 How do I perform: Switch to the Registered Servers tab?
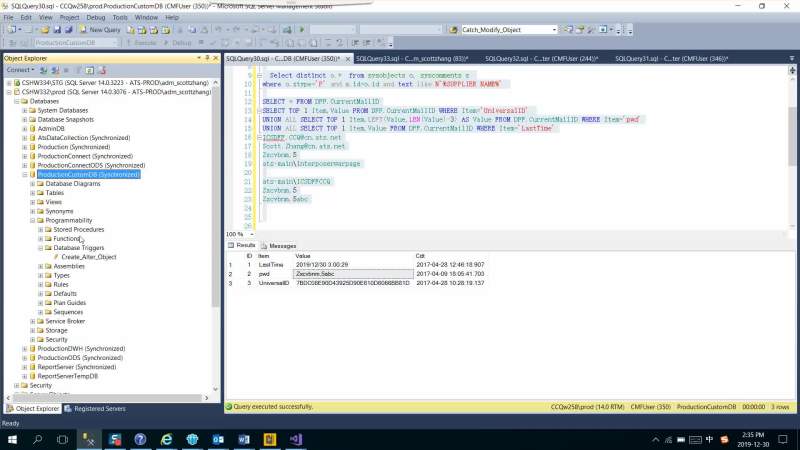point(100,408)
